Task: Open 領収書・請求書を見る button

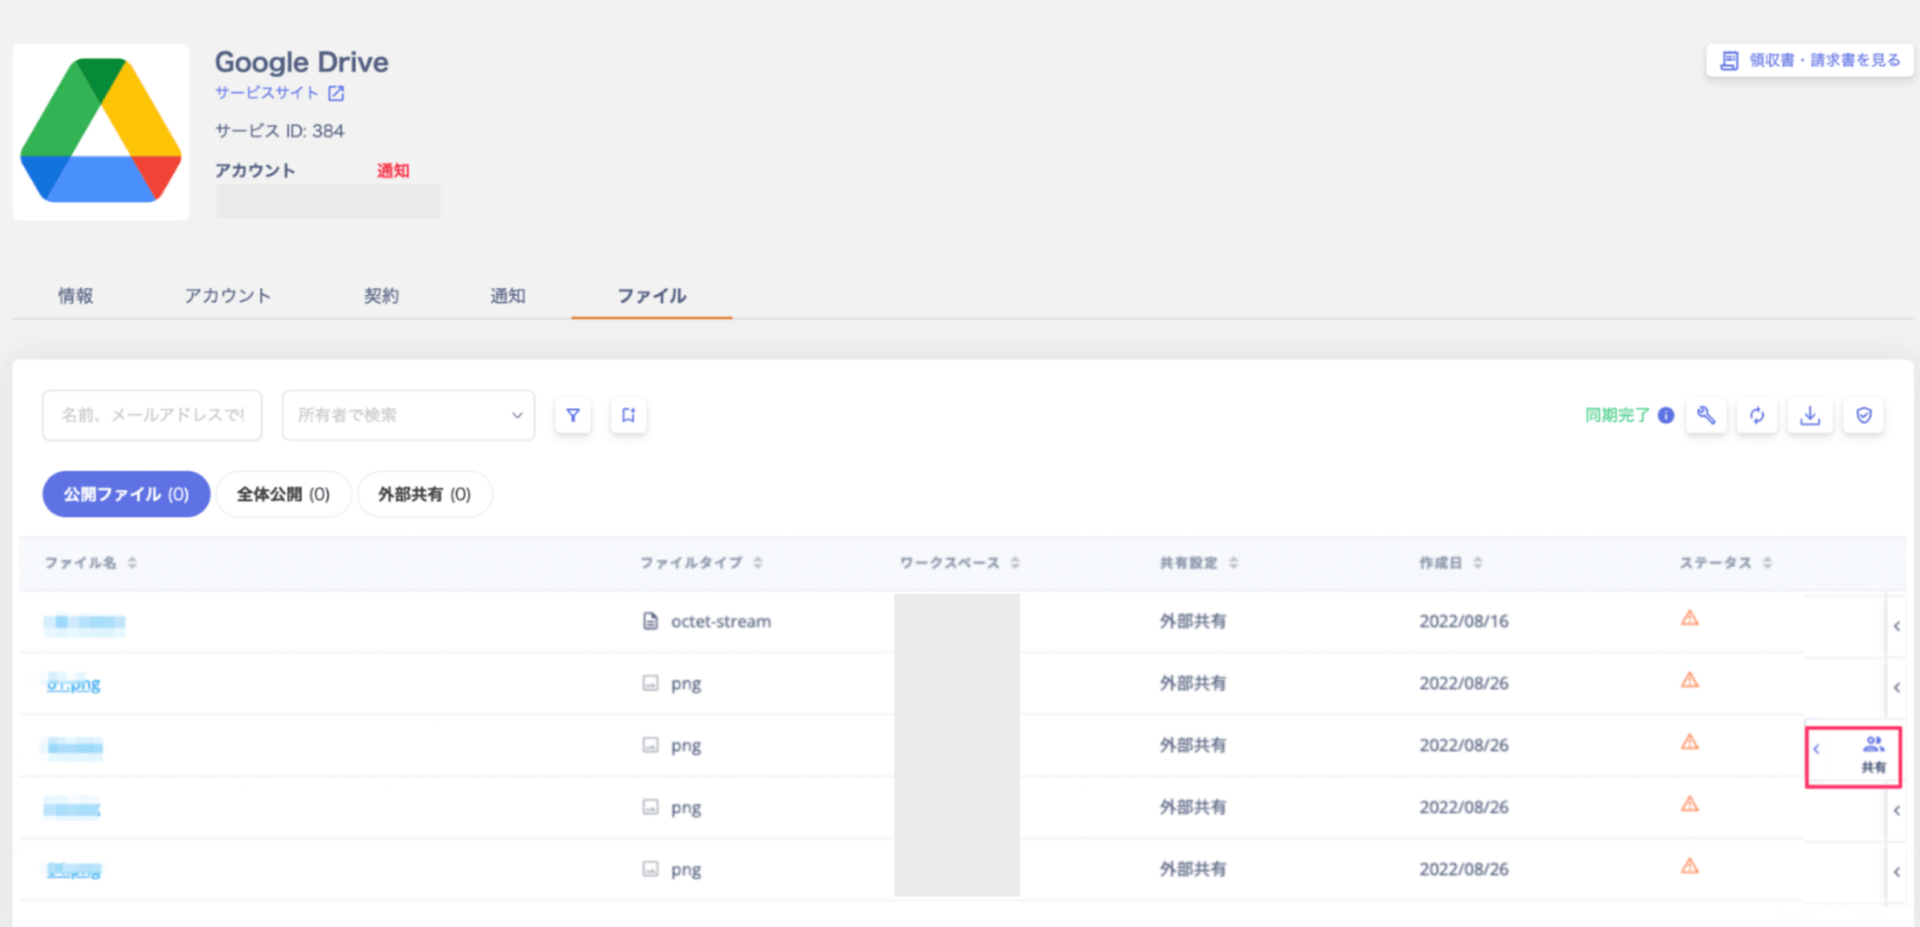Action: click(1810, 60)
